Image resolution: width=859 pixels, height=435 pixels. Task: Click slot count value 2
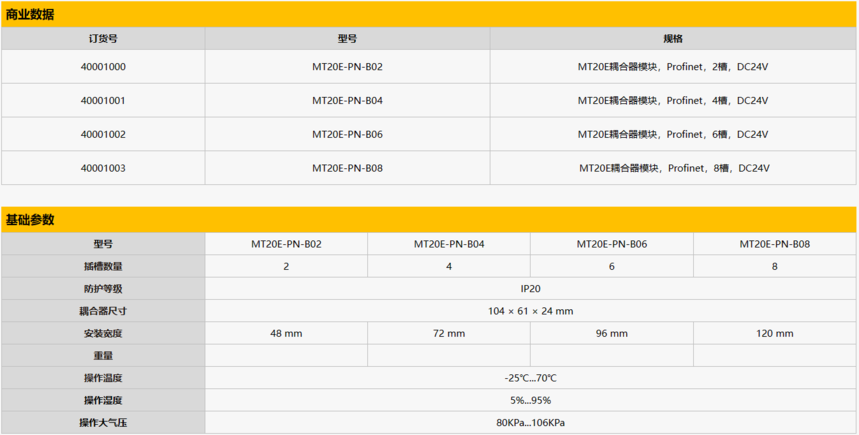[x=286, y=267]
